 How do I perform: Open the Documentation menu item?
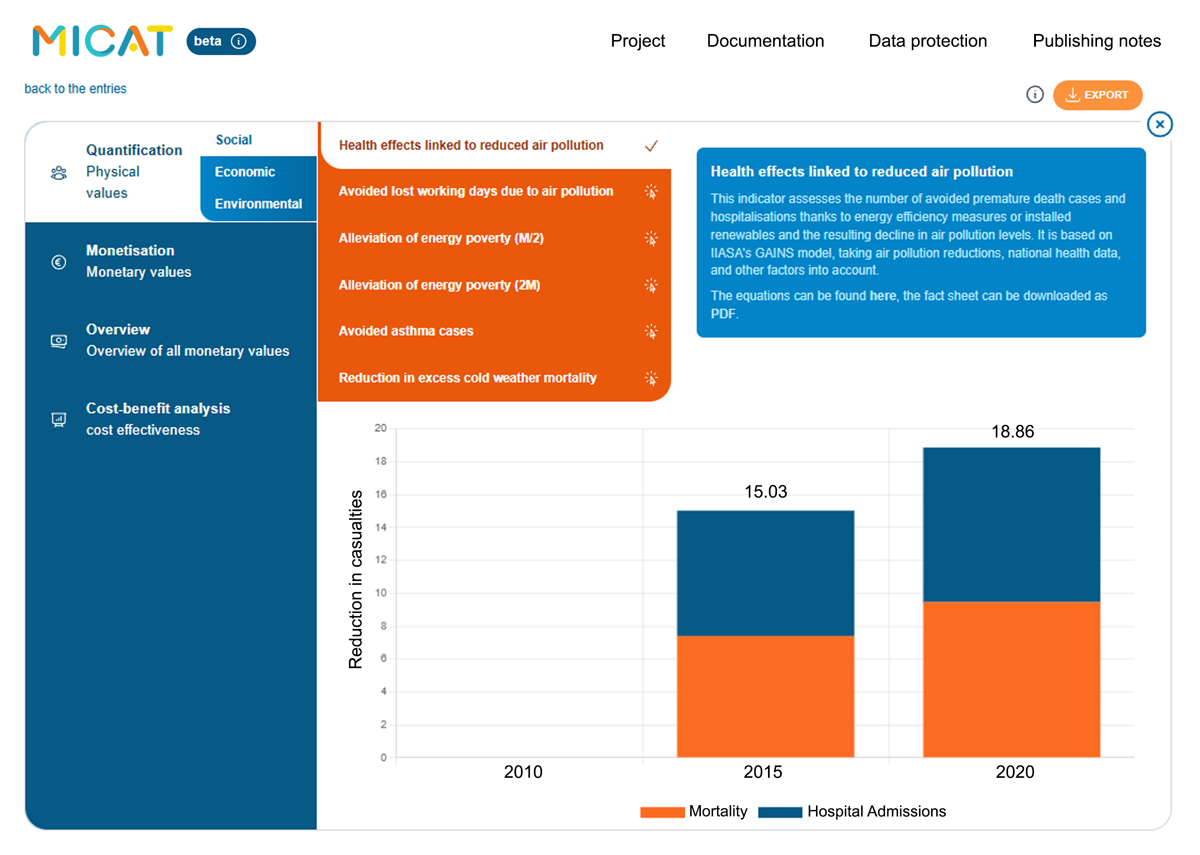pyautogui.click(x=766, y=41)
